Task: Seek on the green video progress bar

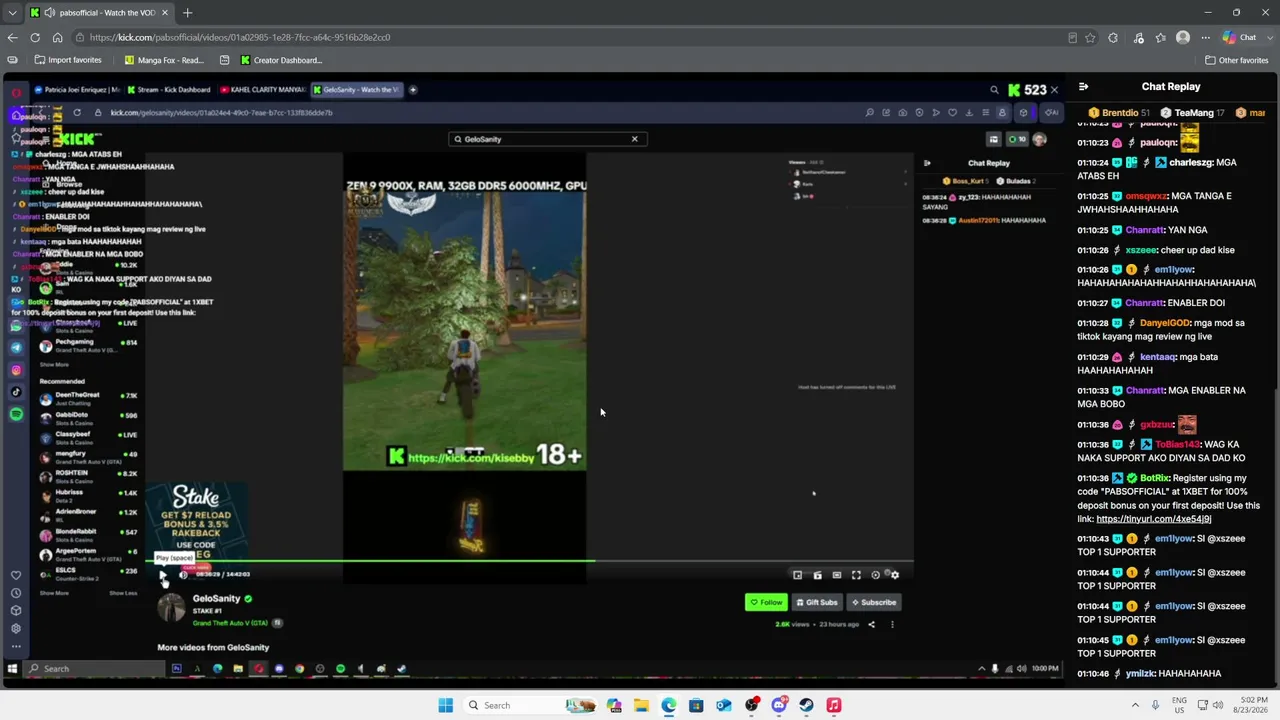Action: point(530,561)
